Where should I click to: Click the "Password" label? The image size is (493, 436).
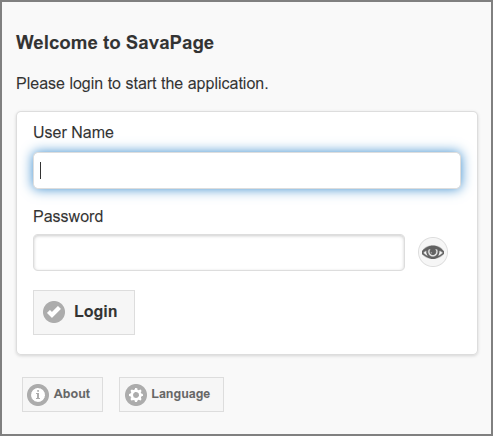(68, 216)
